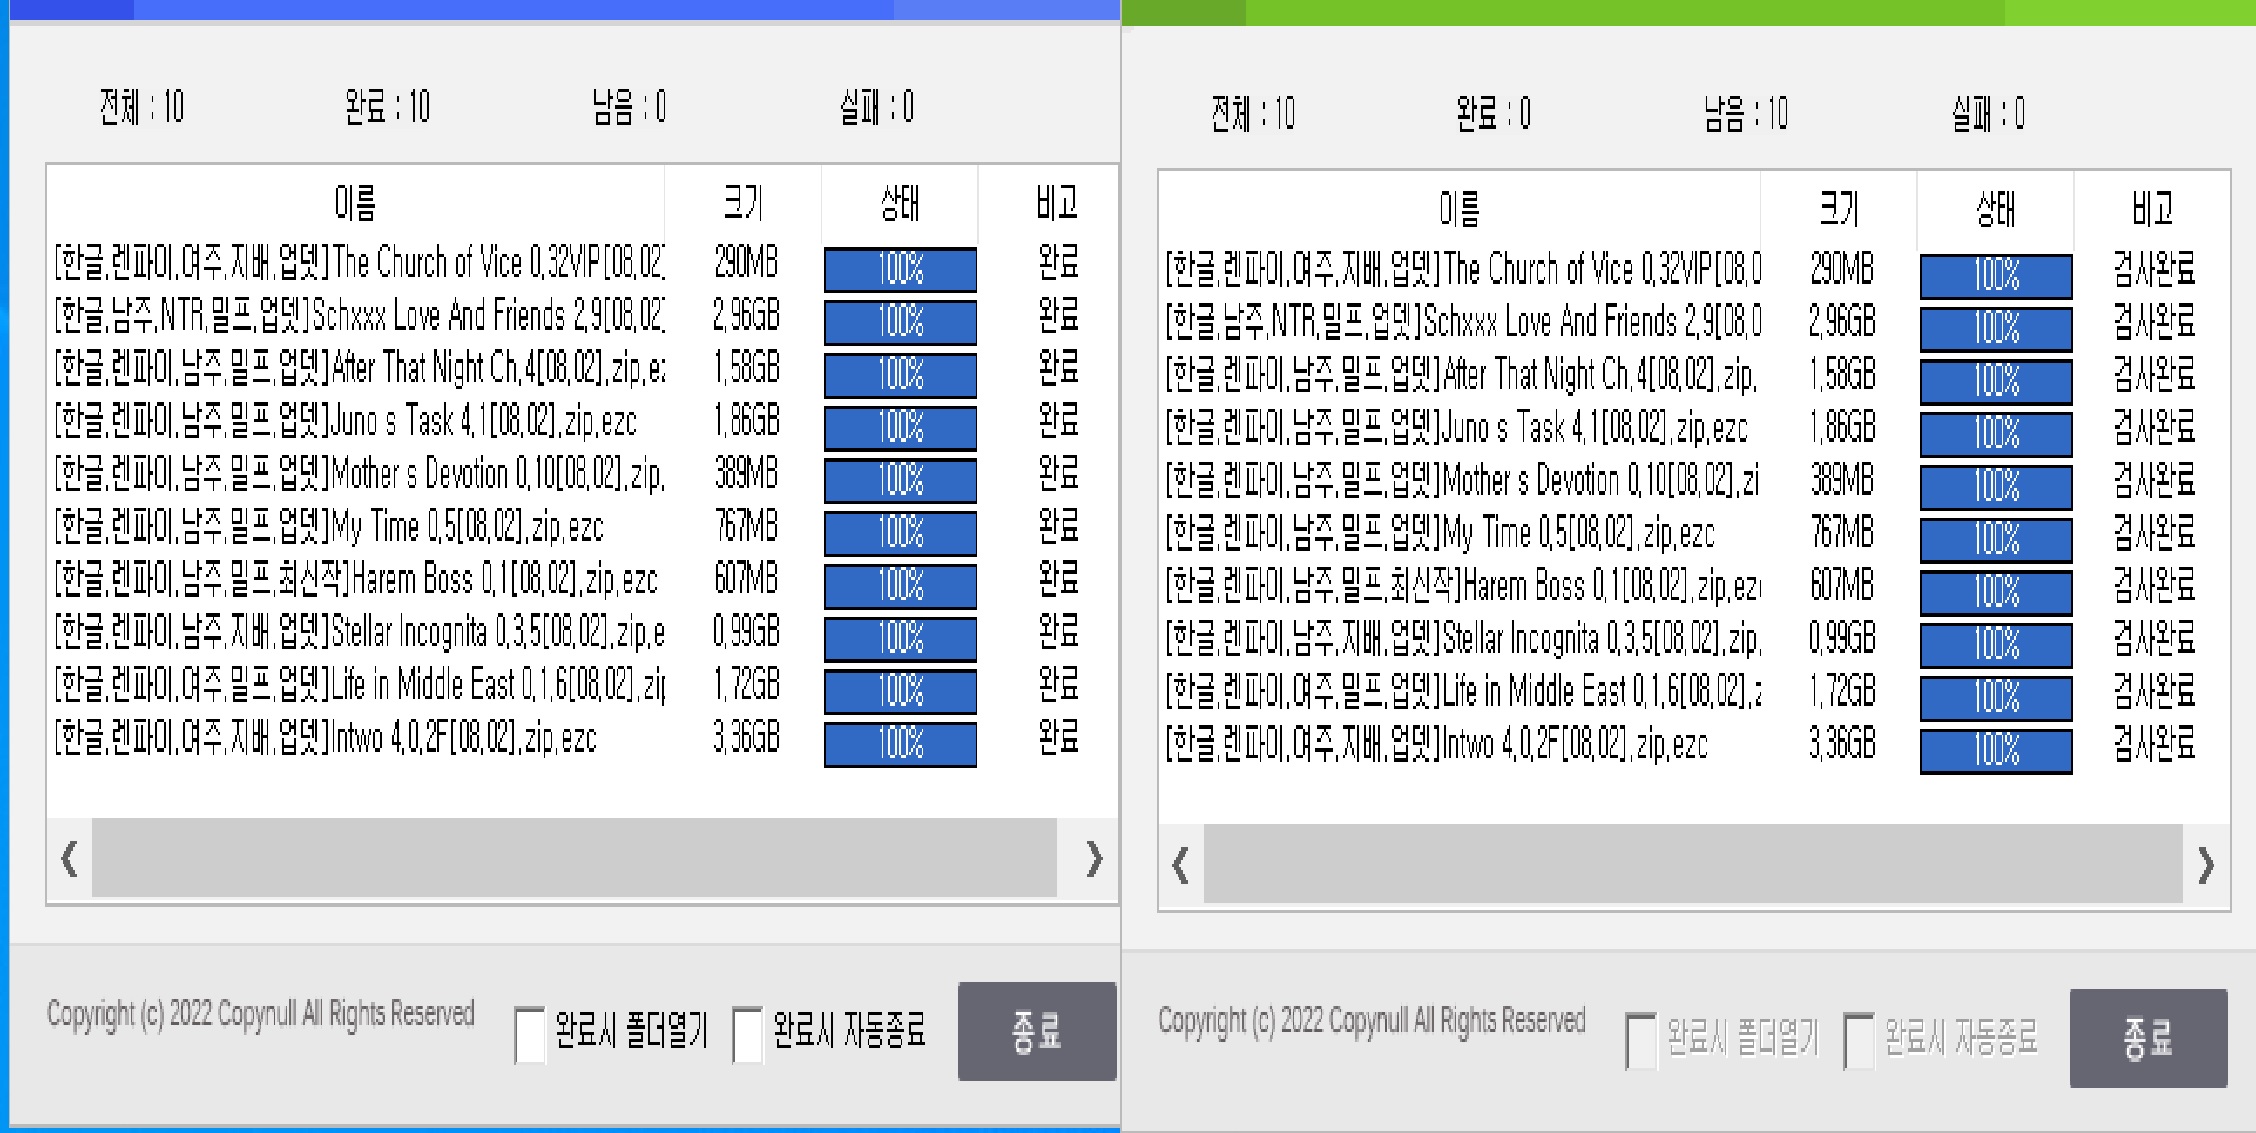Toggle 완료시 자동종료 checkbox in right window
The image size is (2256, 1133).
[1859, 1041]
